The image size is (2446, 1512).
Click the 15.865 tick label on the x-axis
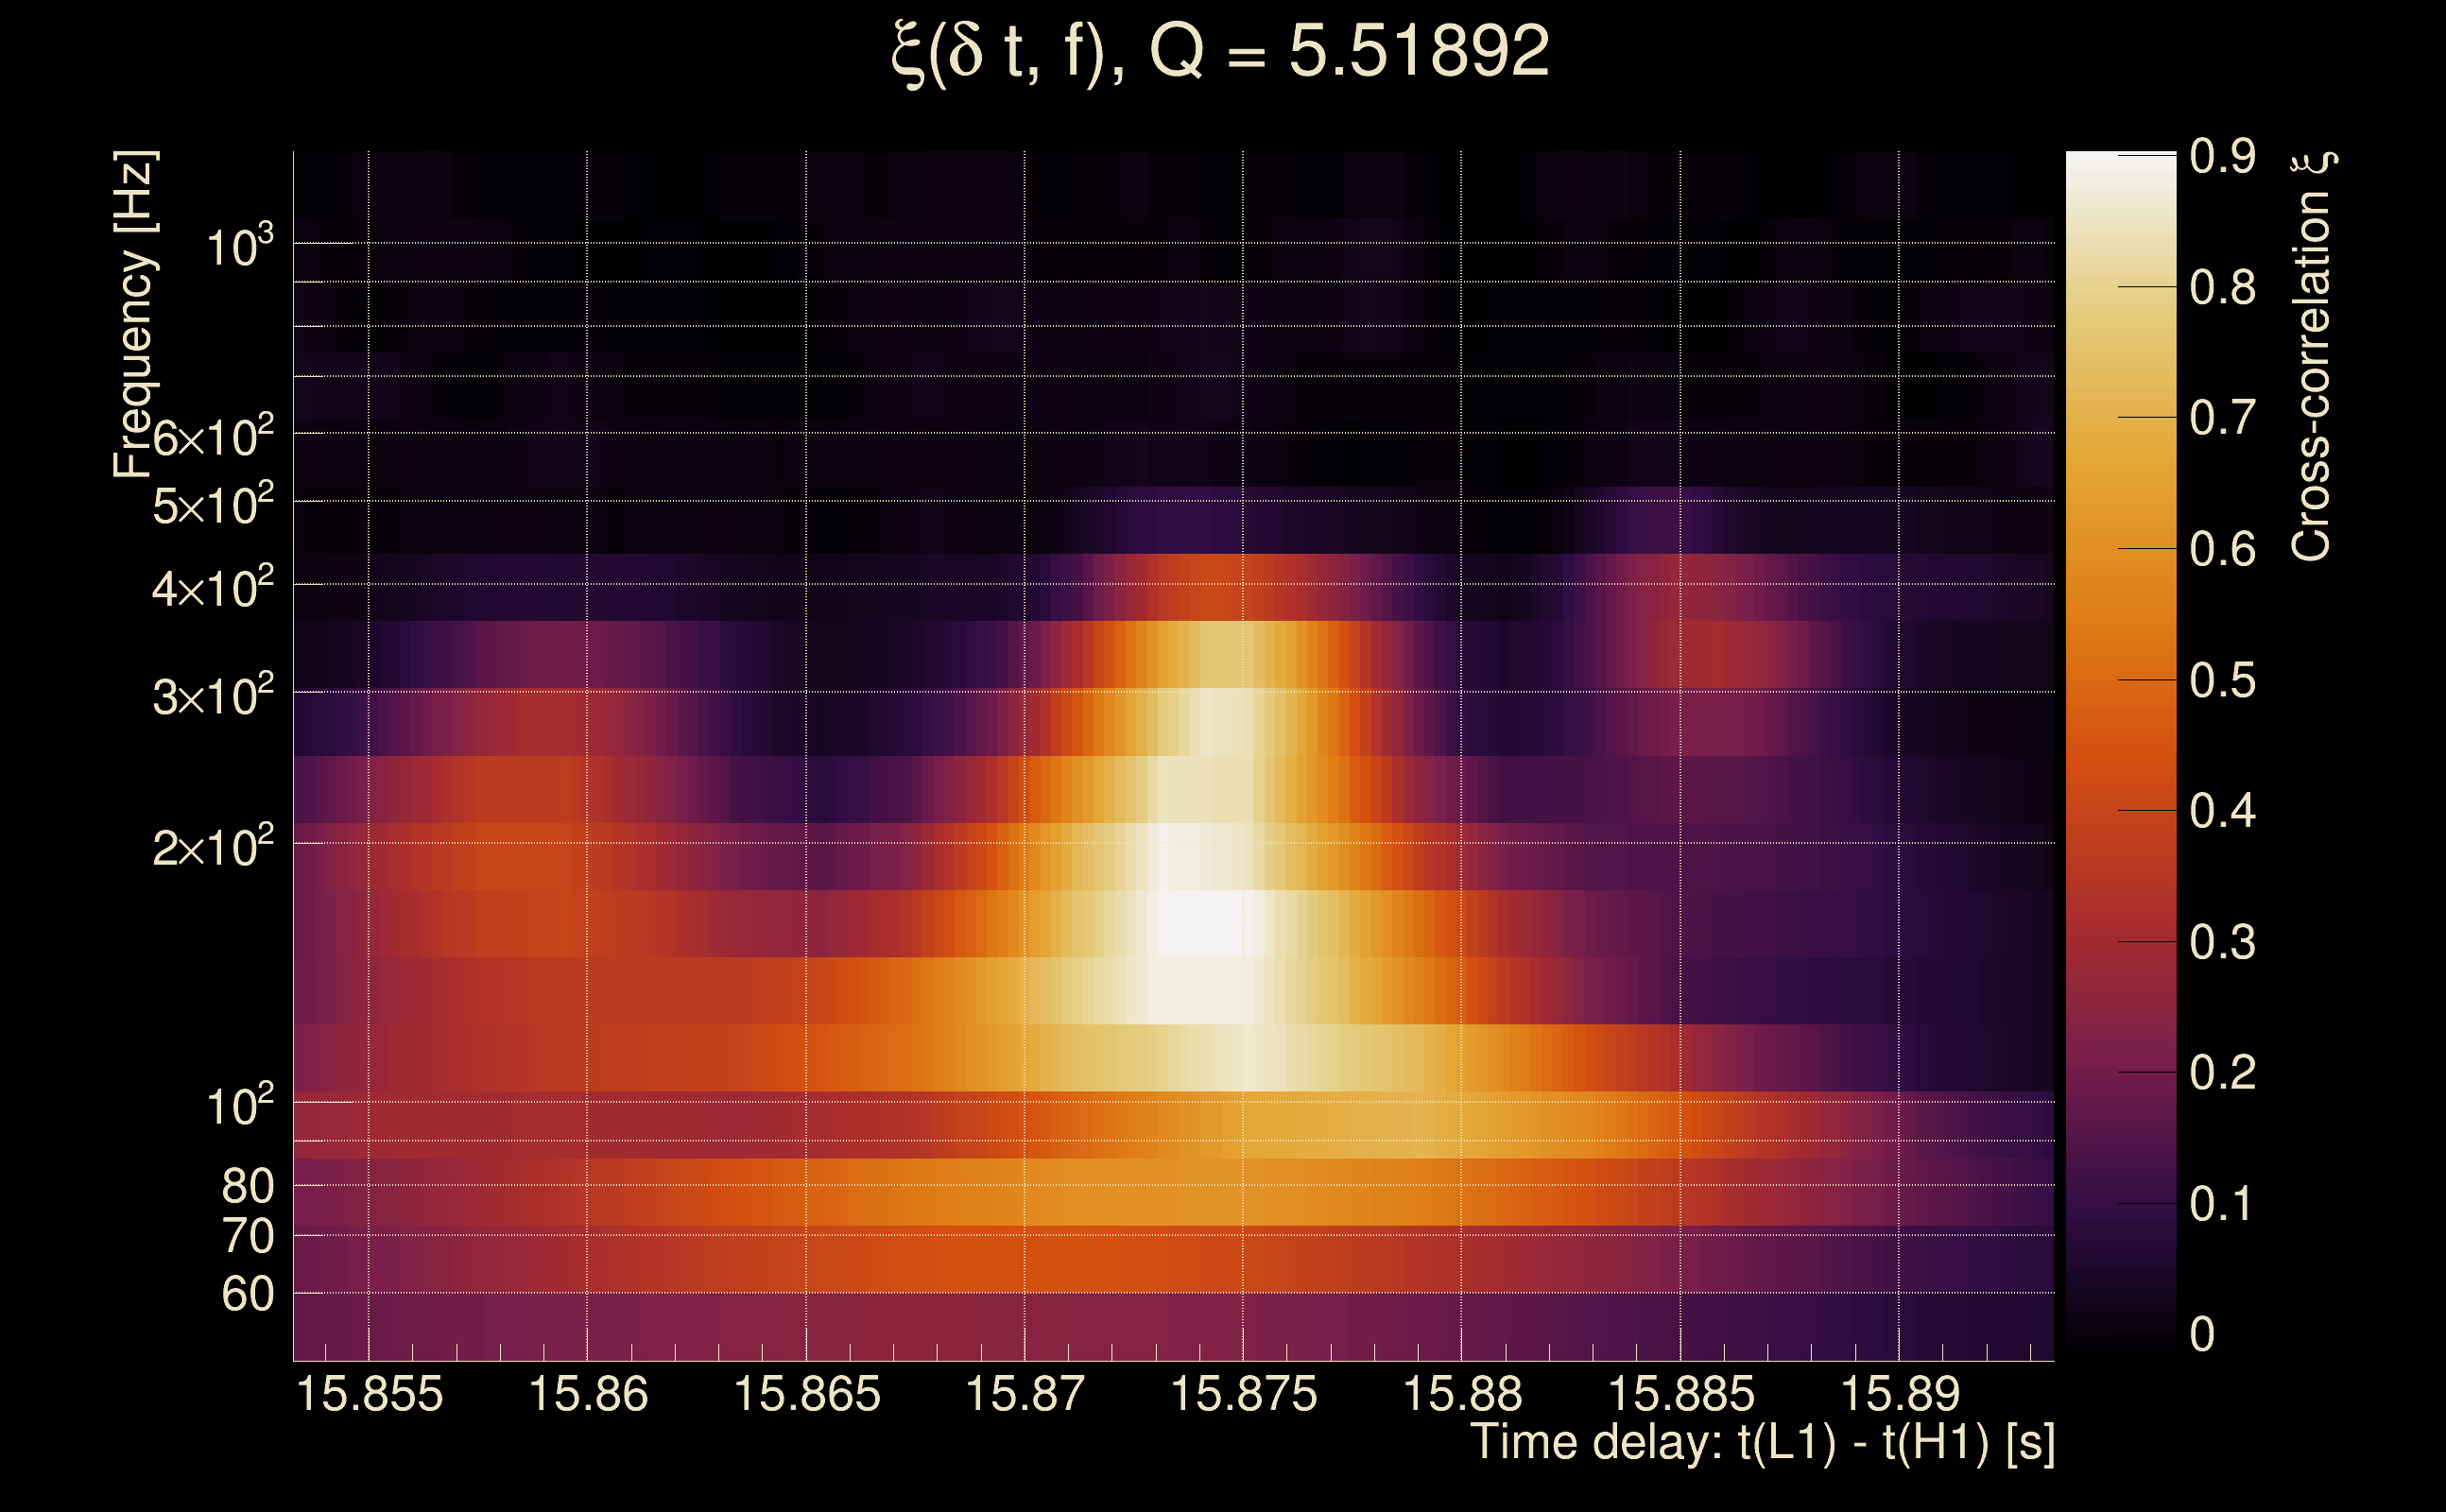click(807, 1394)
